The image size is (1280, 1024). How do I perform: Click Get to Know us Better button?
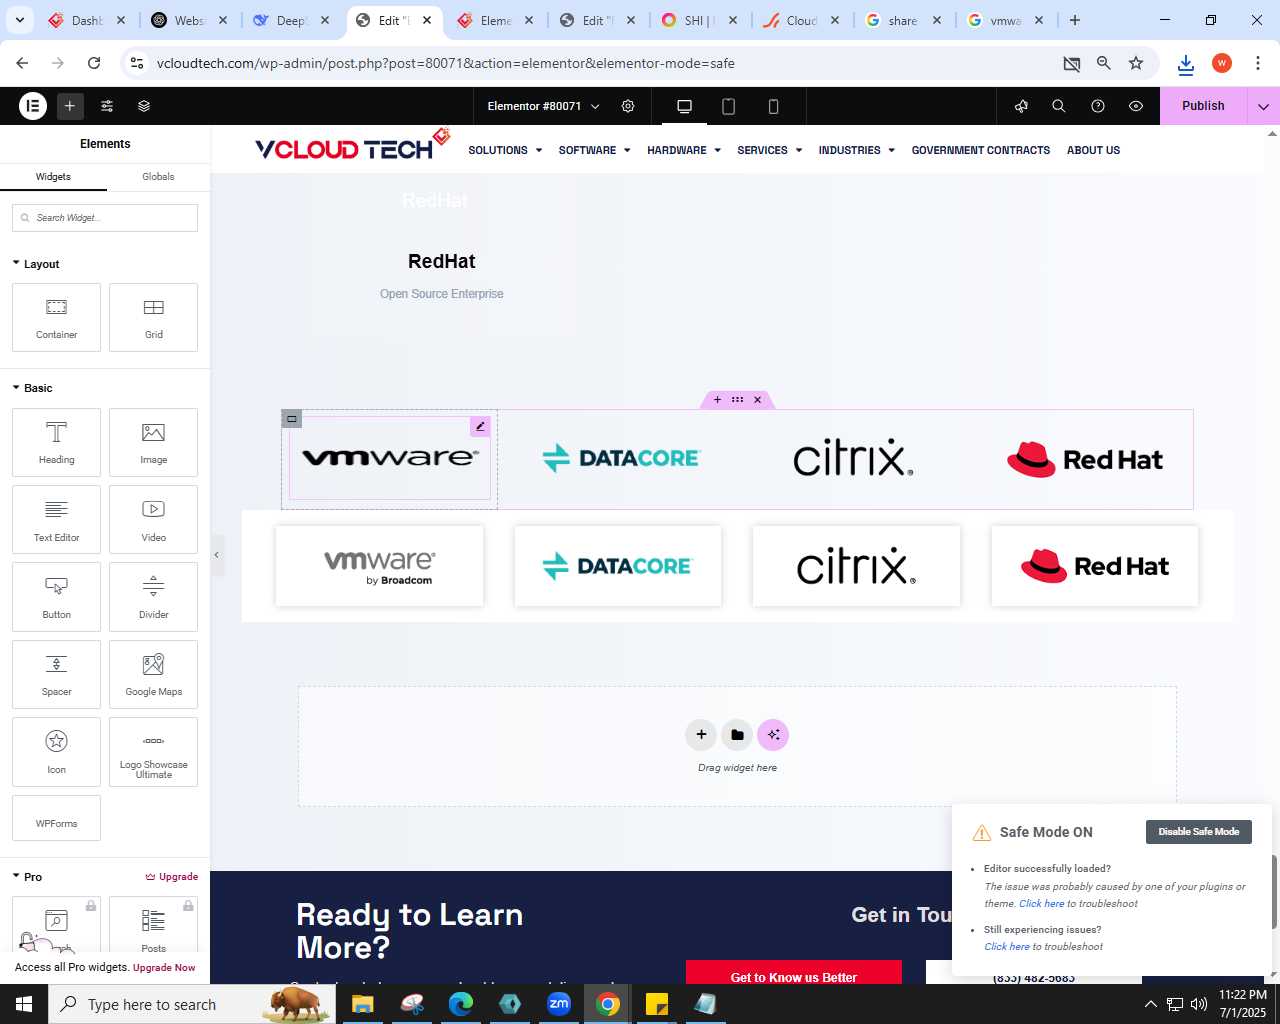point(794,977)
